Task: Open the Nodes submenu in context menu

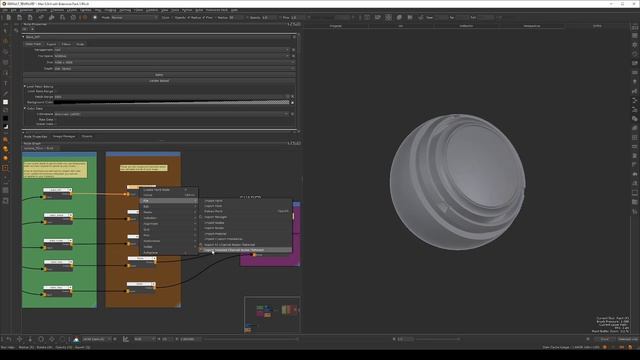Action: pyautogui.click(x=169, y=212)
